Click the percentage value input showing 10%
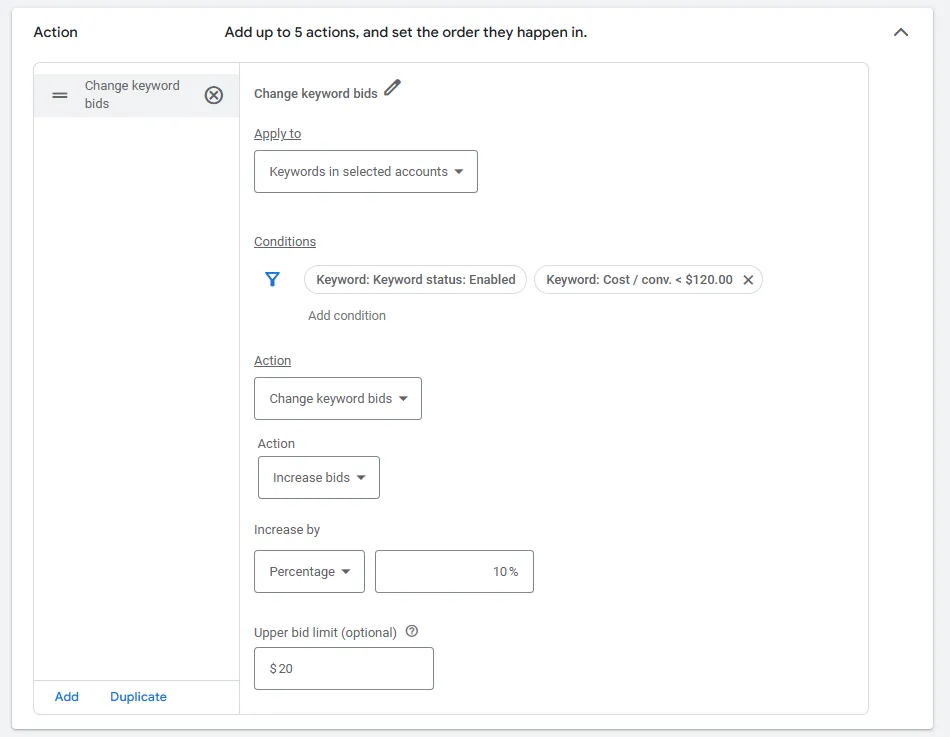950x737 pixels. click(454, 571)
